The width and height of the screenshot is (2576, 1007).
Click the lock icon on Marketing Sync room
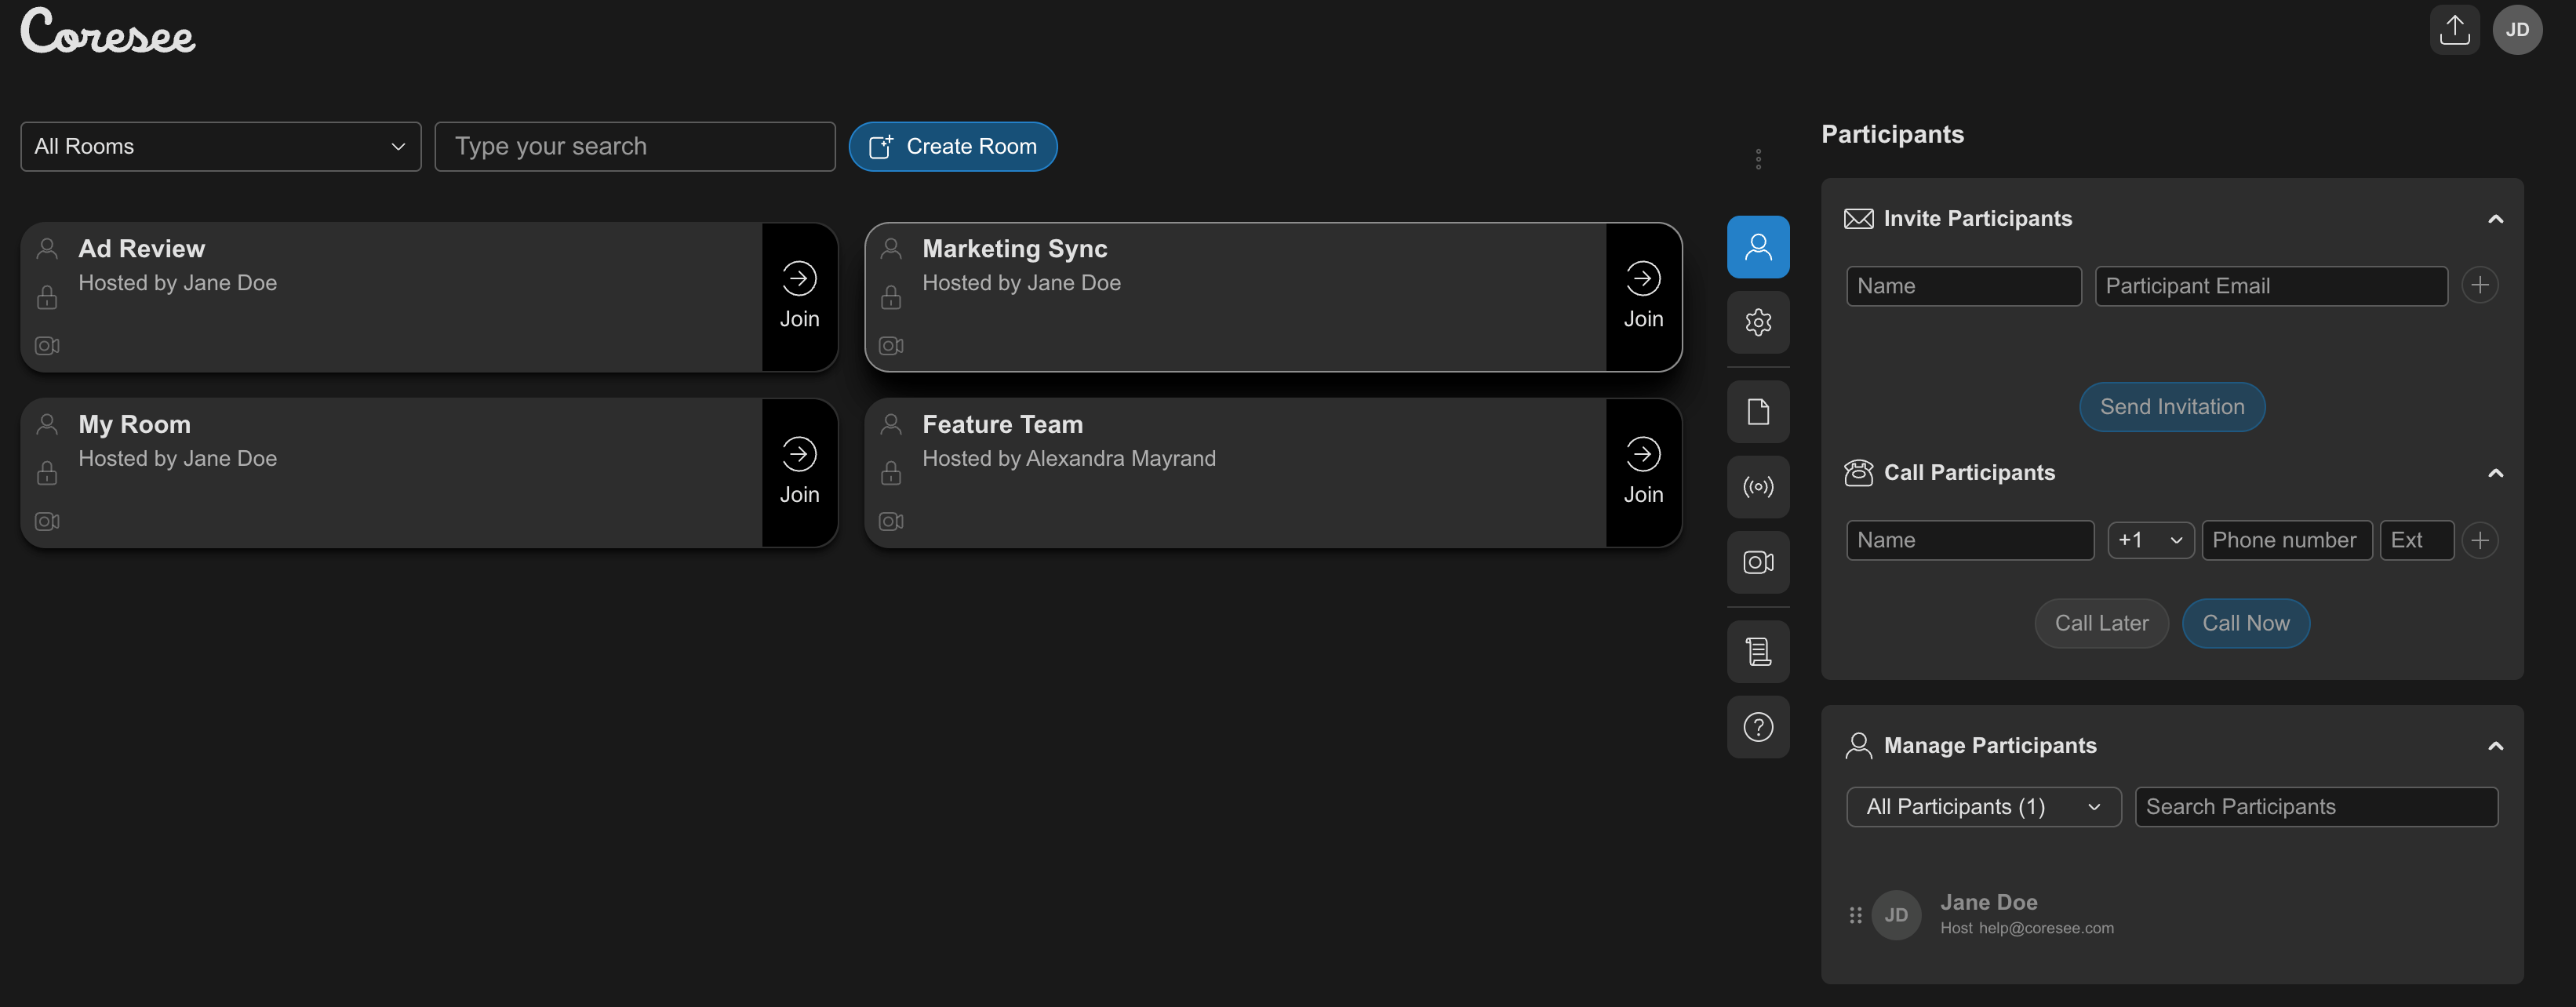(x=891, y=297)
